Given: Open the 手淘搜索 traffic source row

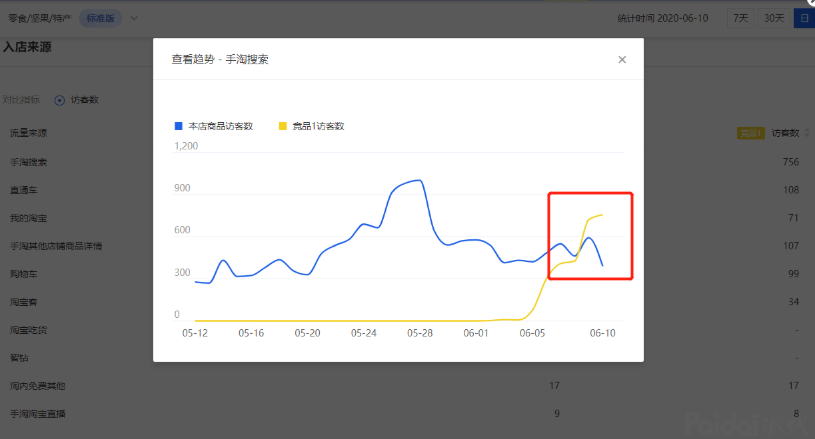Looking at the screenshot, I should click(x=28, y=162).
